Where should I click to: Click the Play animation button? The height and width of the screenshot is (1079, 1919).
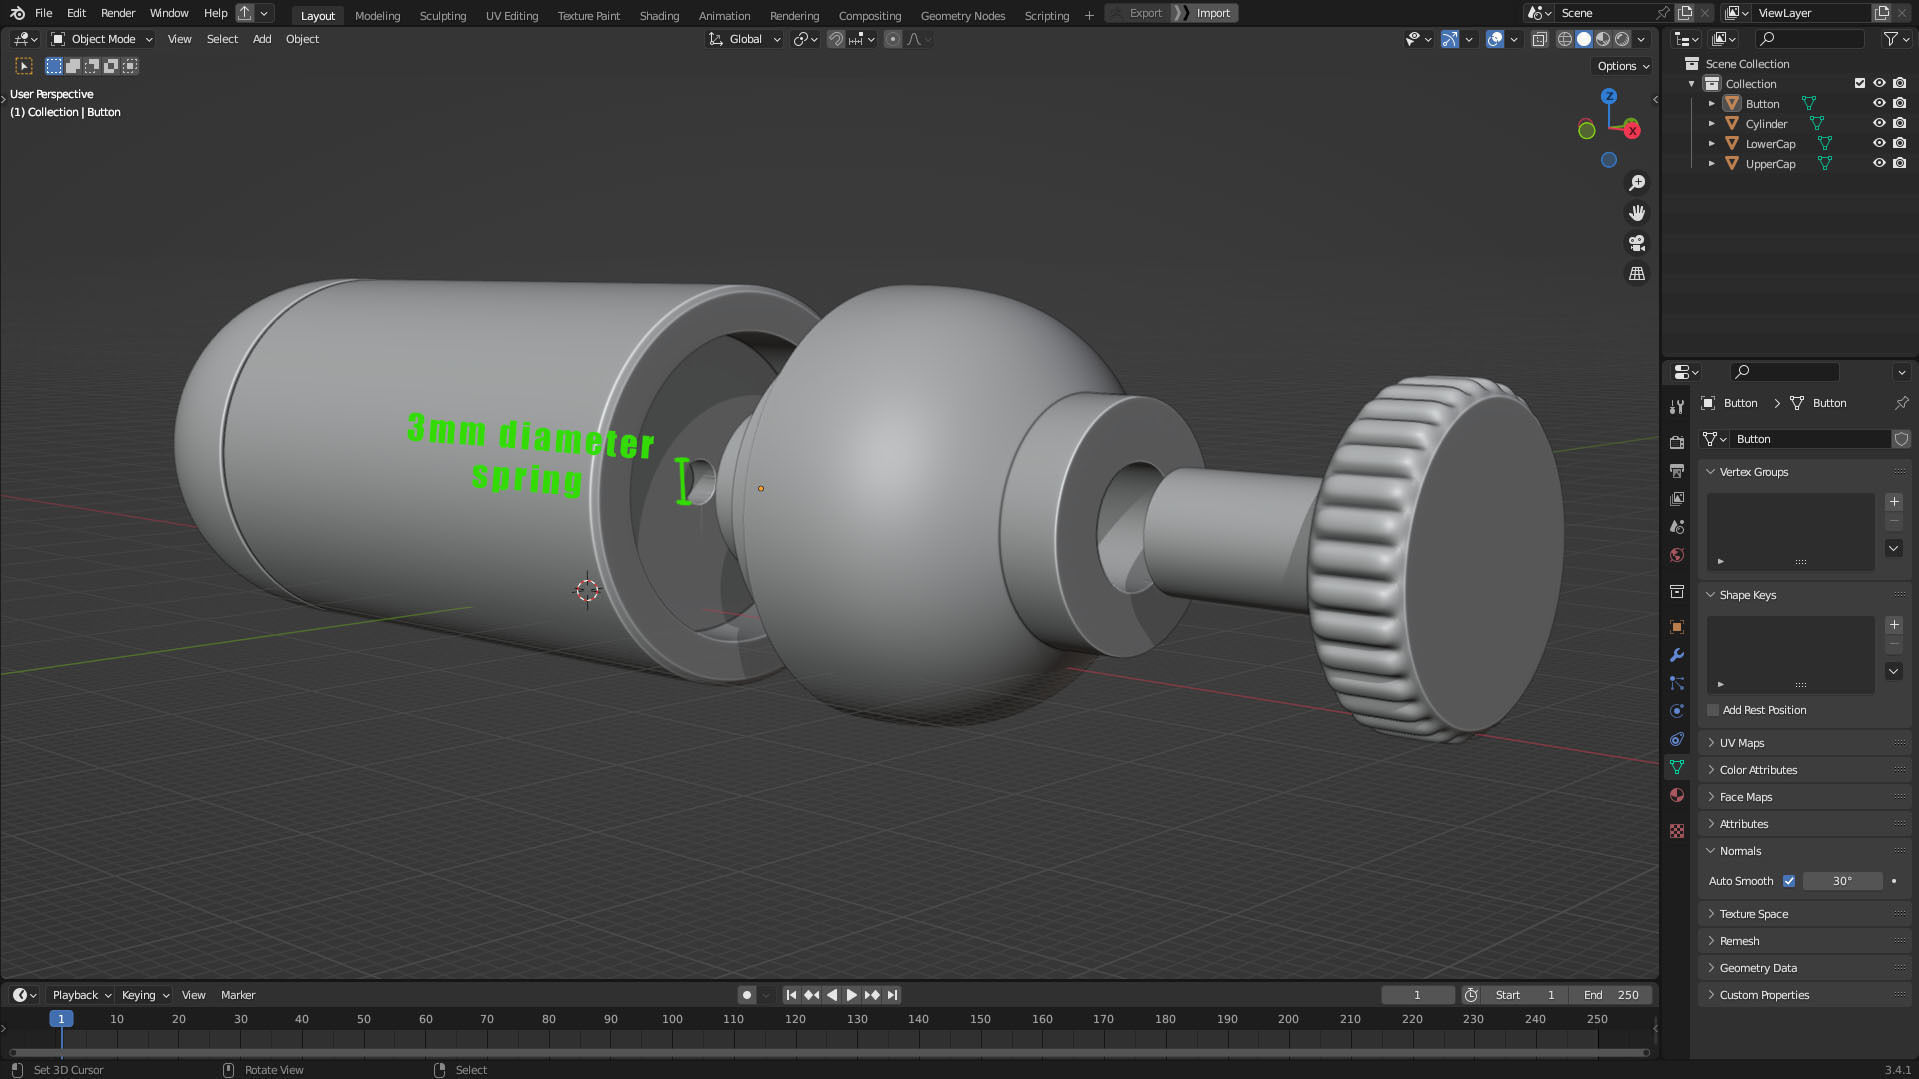(852, 995)
